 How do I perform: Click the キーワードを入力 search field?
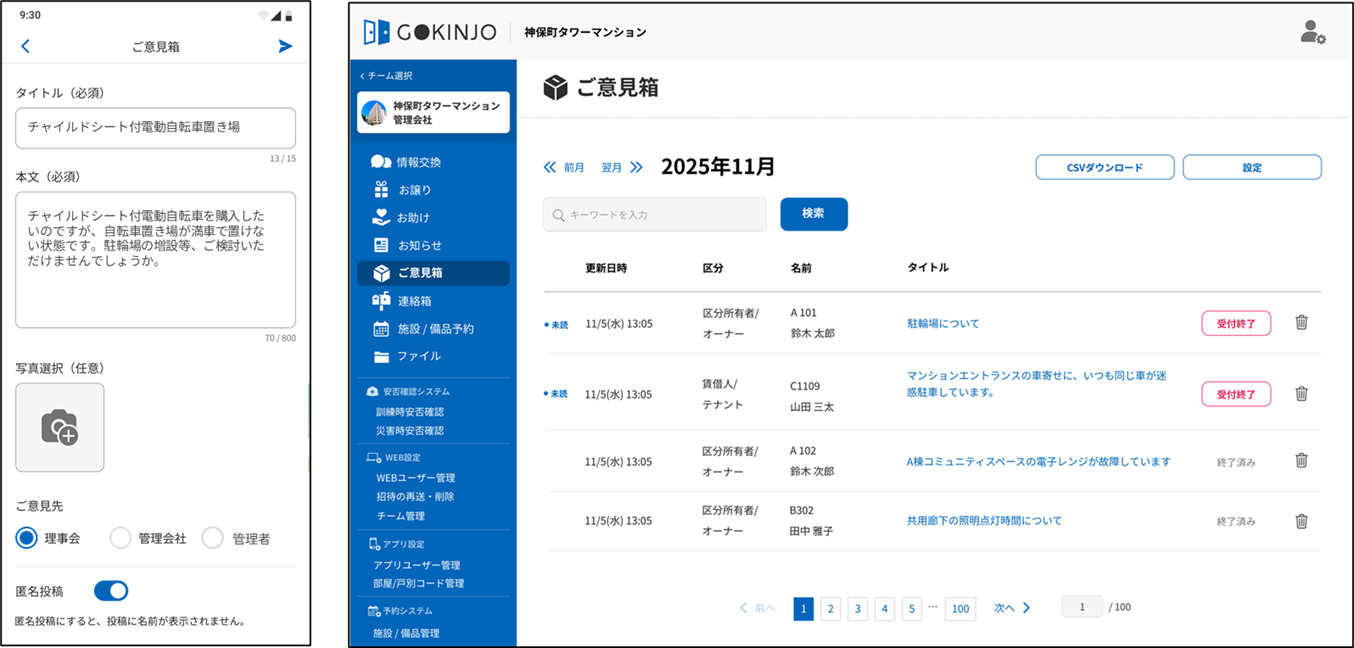[x=655, y=214]
